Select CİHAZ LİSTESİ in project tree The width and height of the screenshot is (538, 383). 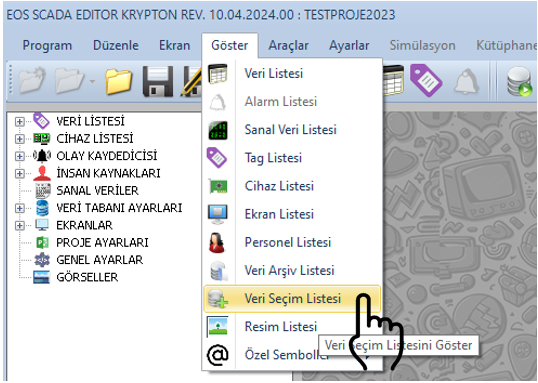pos(95,139)
